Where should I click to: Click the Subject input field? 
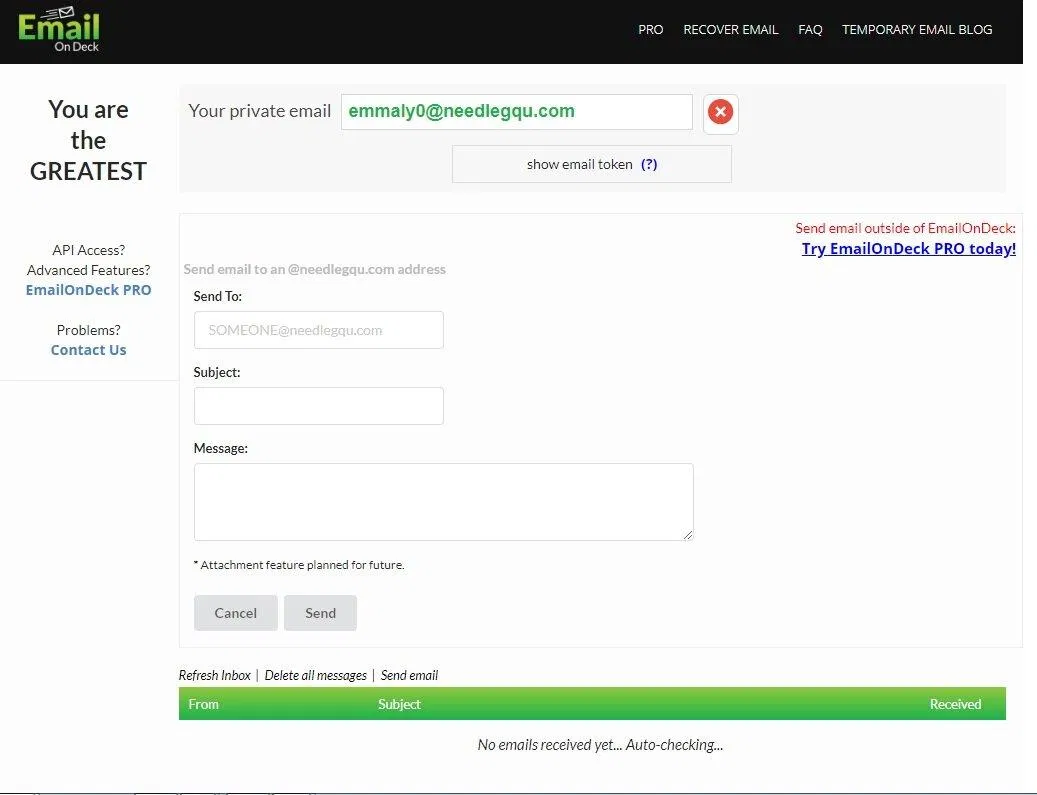point(318,405)
